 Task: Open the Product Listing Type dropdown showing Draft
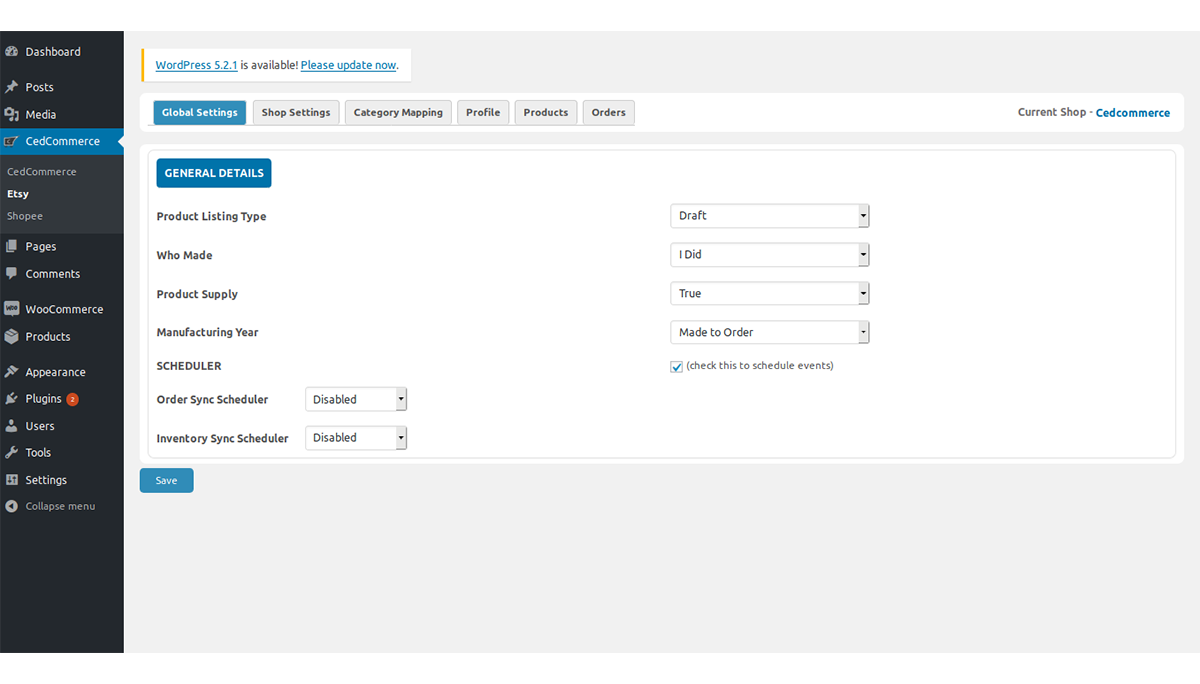click(x=769, y=215)
